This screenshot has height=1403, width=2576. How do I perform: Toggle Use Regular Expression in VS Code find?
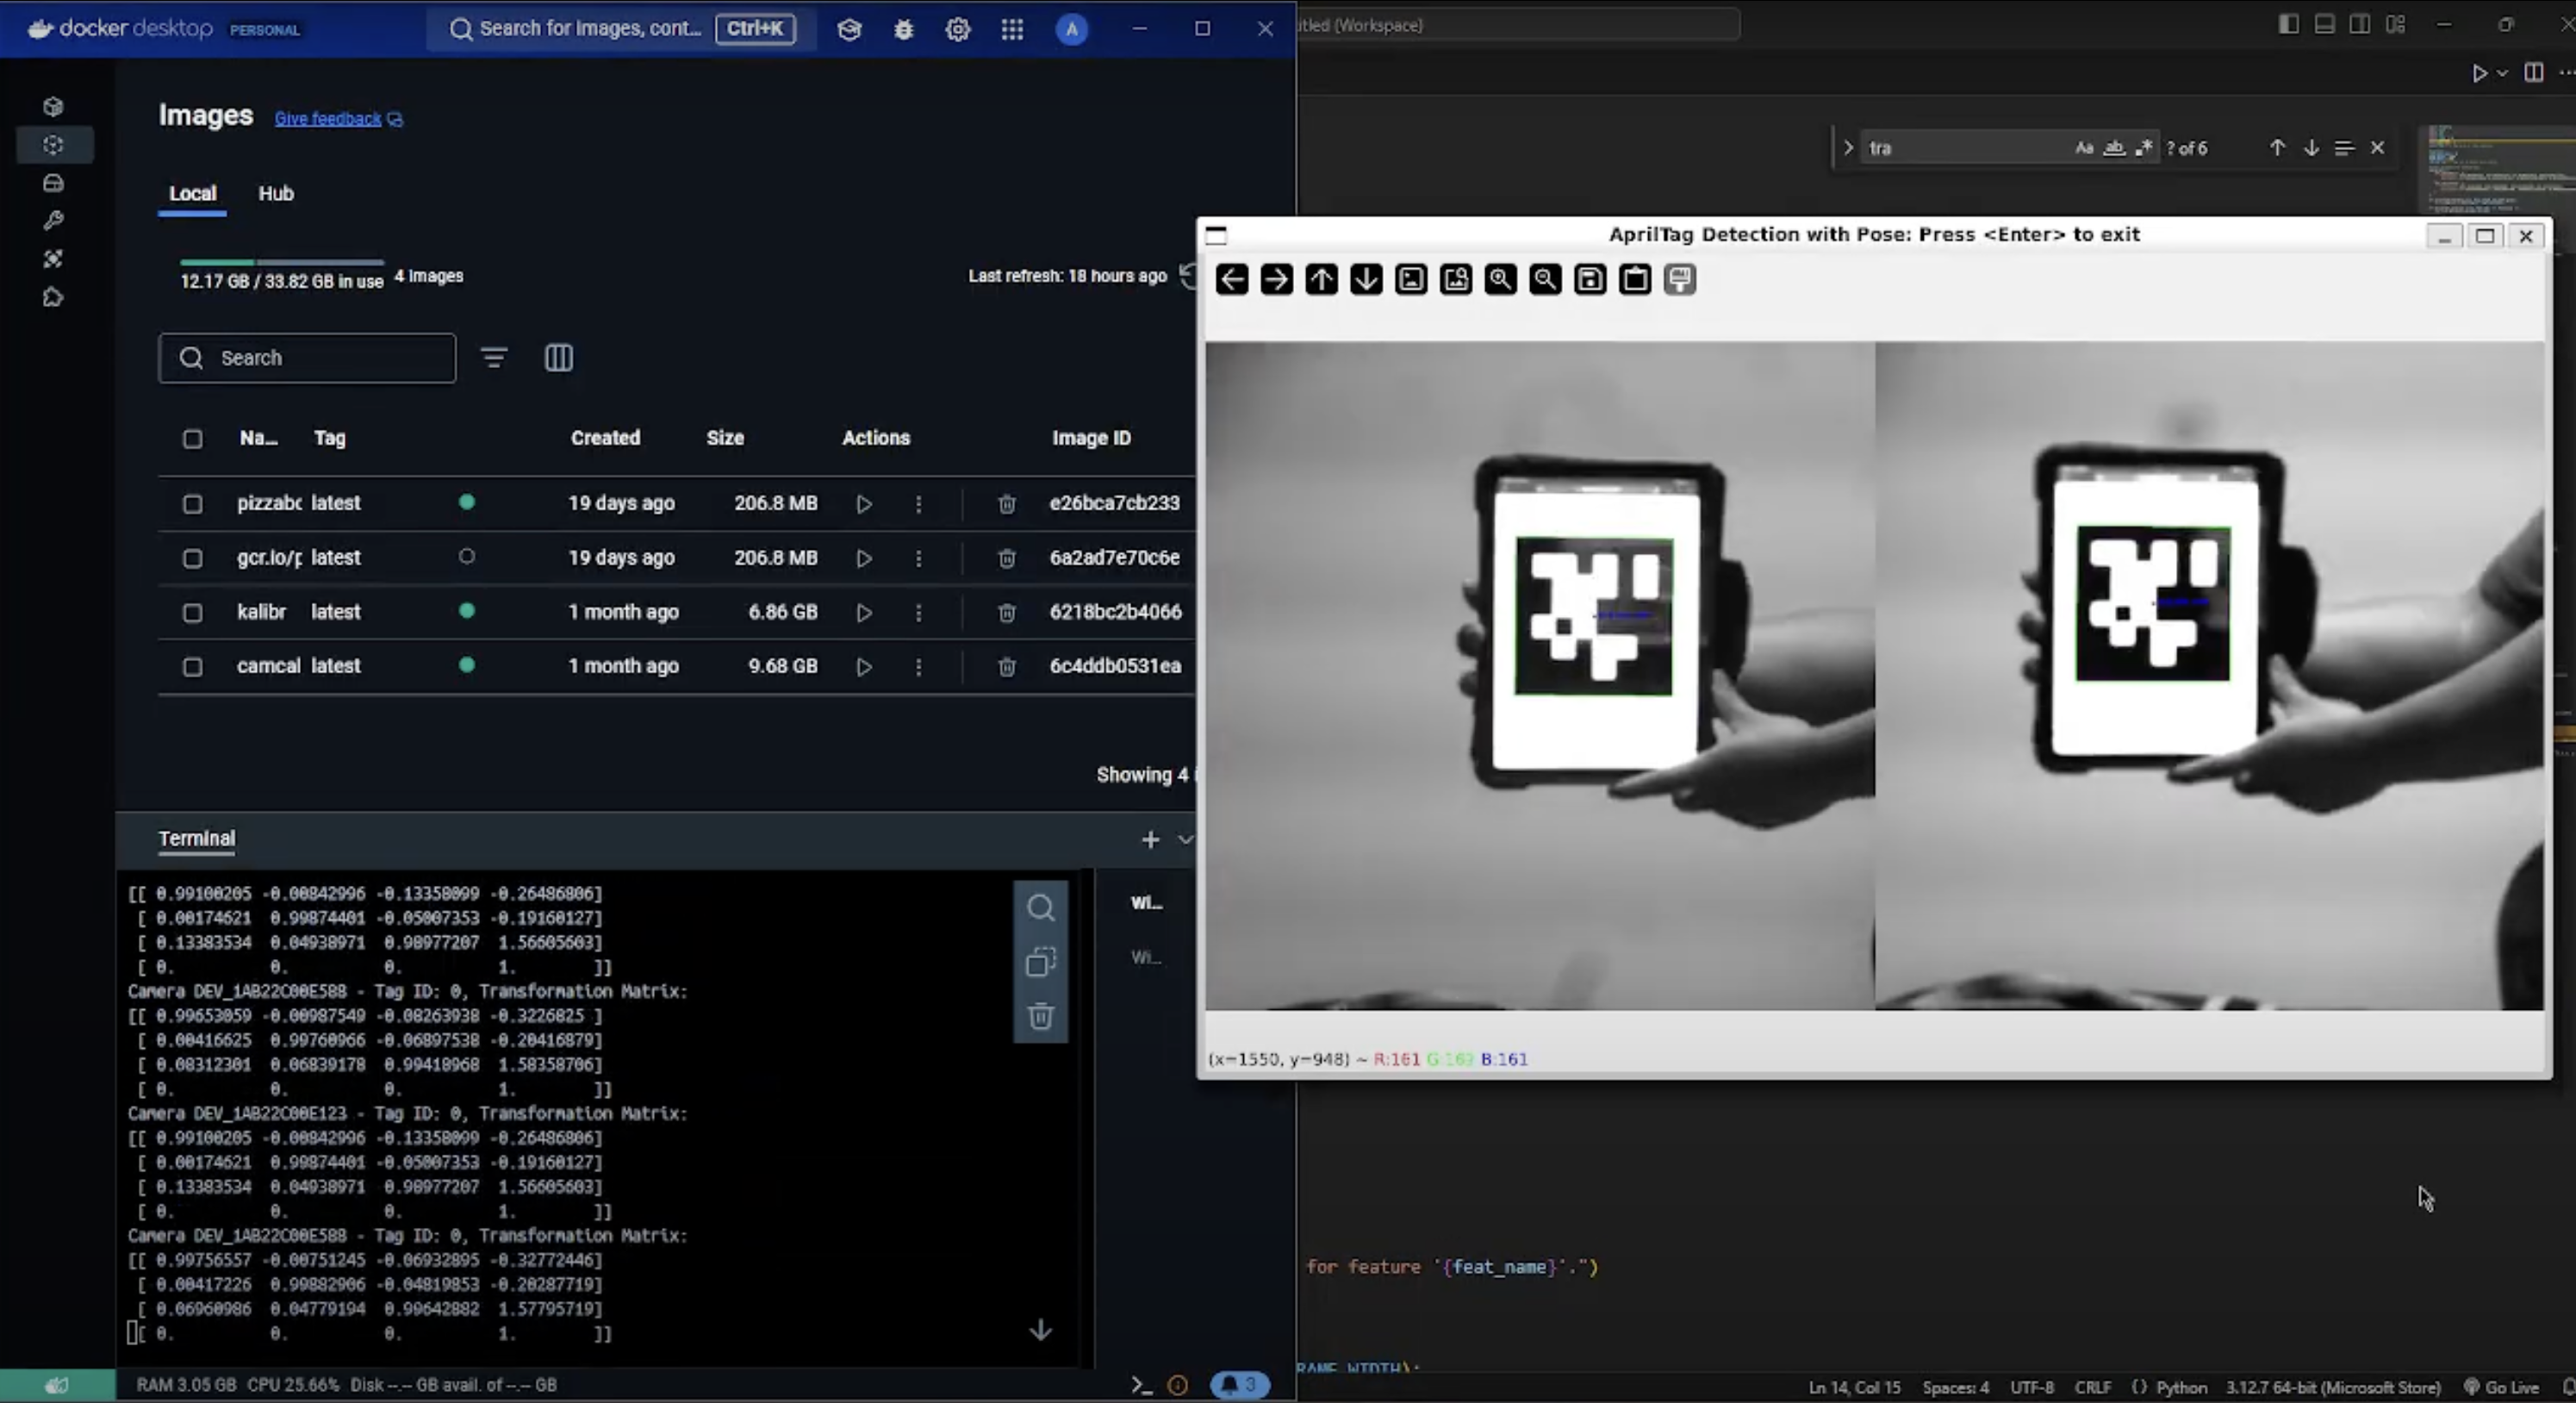[x=2143, y=148]
